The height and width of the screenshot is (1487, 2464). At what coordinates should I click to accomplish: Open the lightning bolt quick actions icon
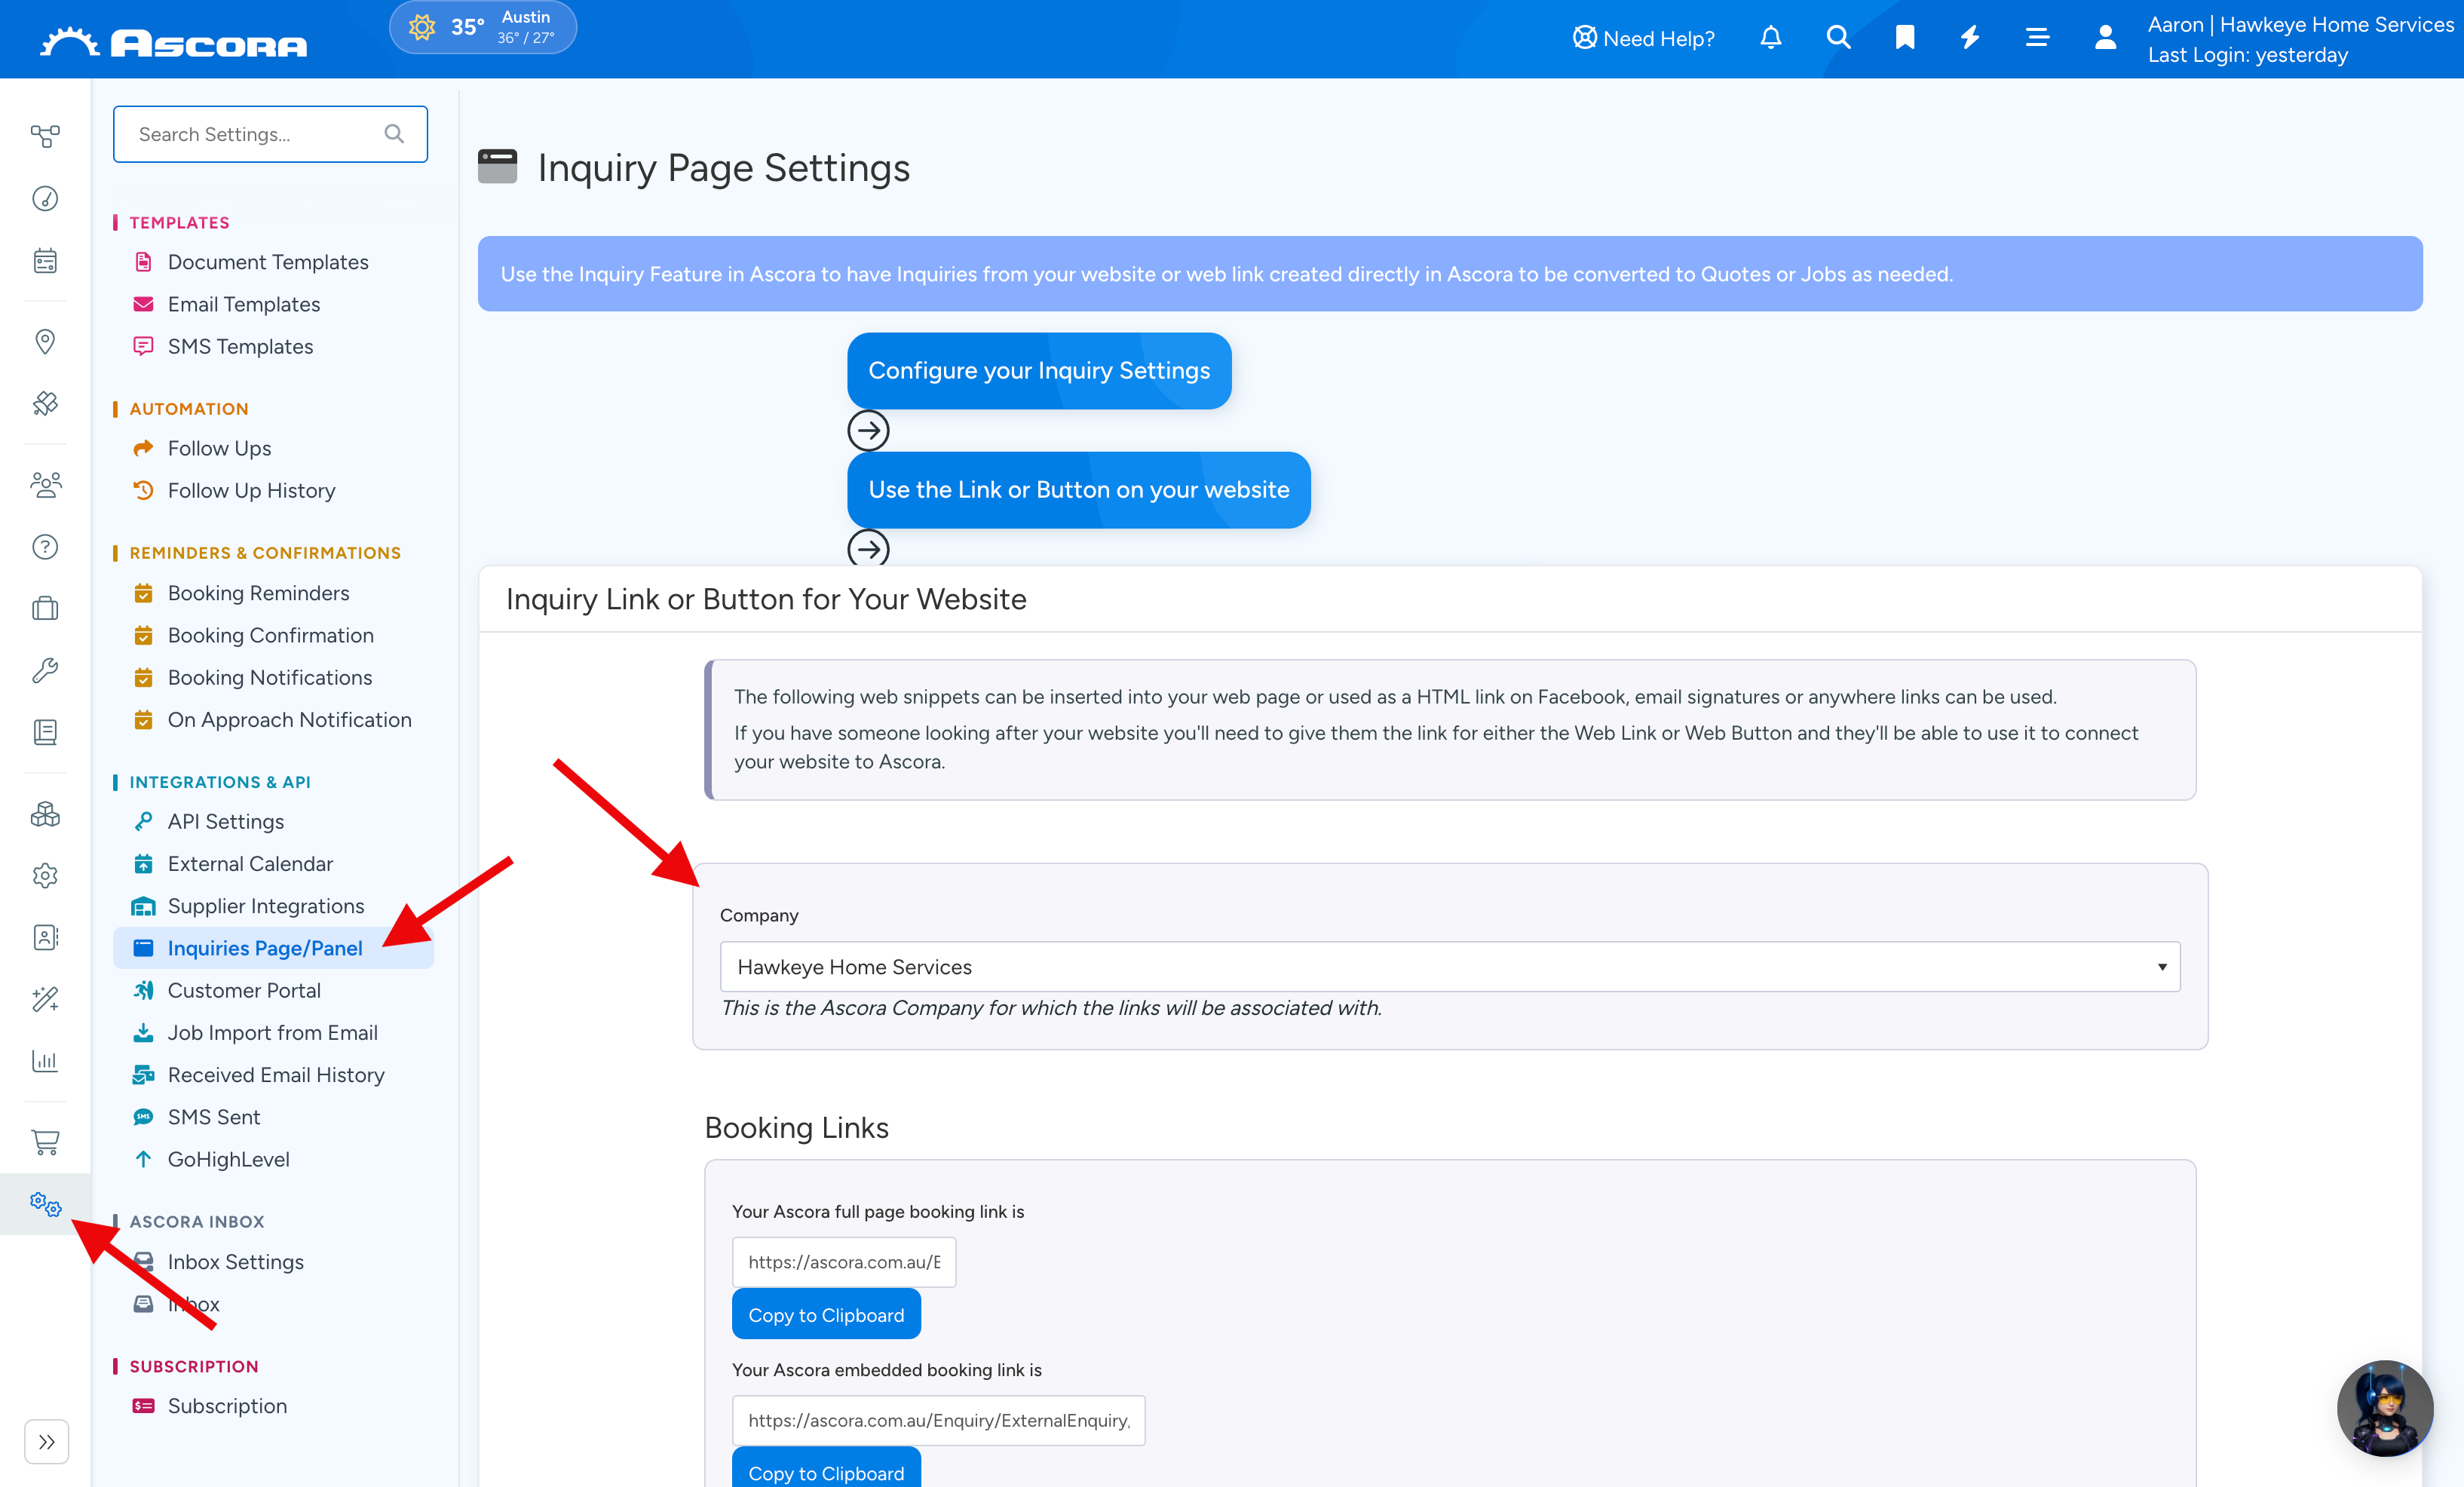[1970, 38]
